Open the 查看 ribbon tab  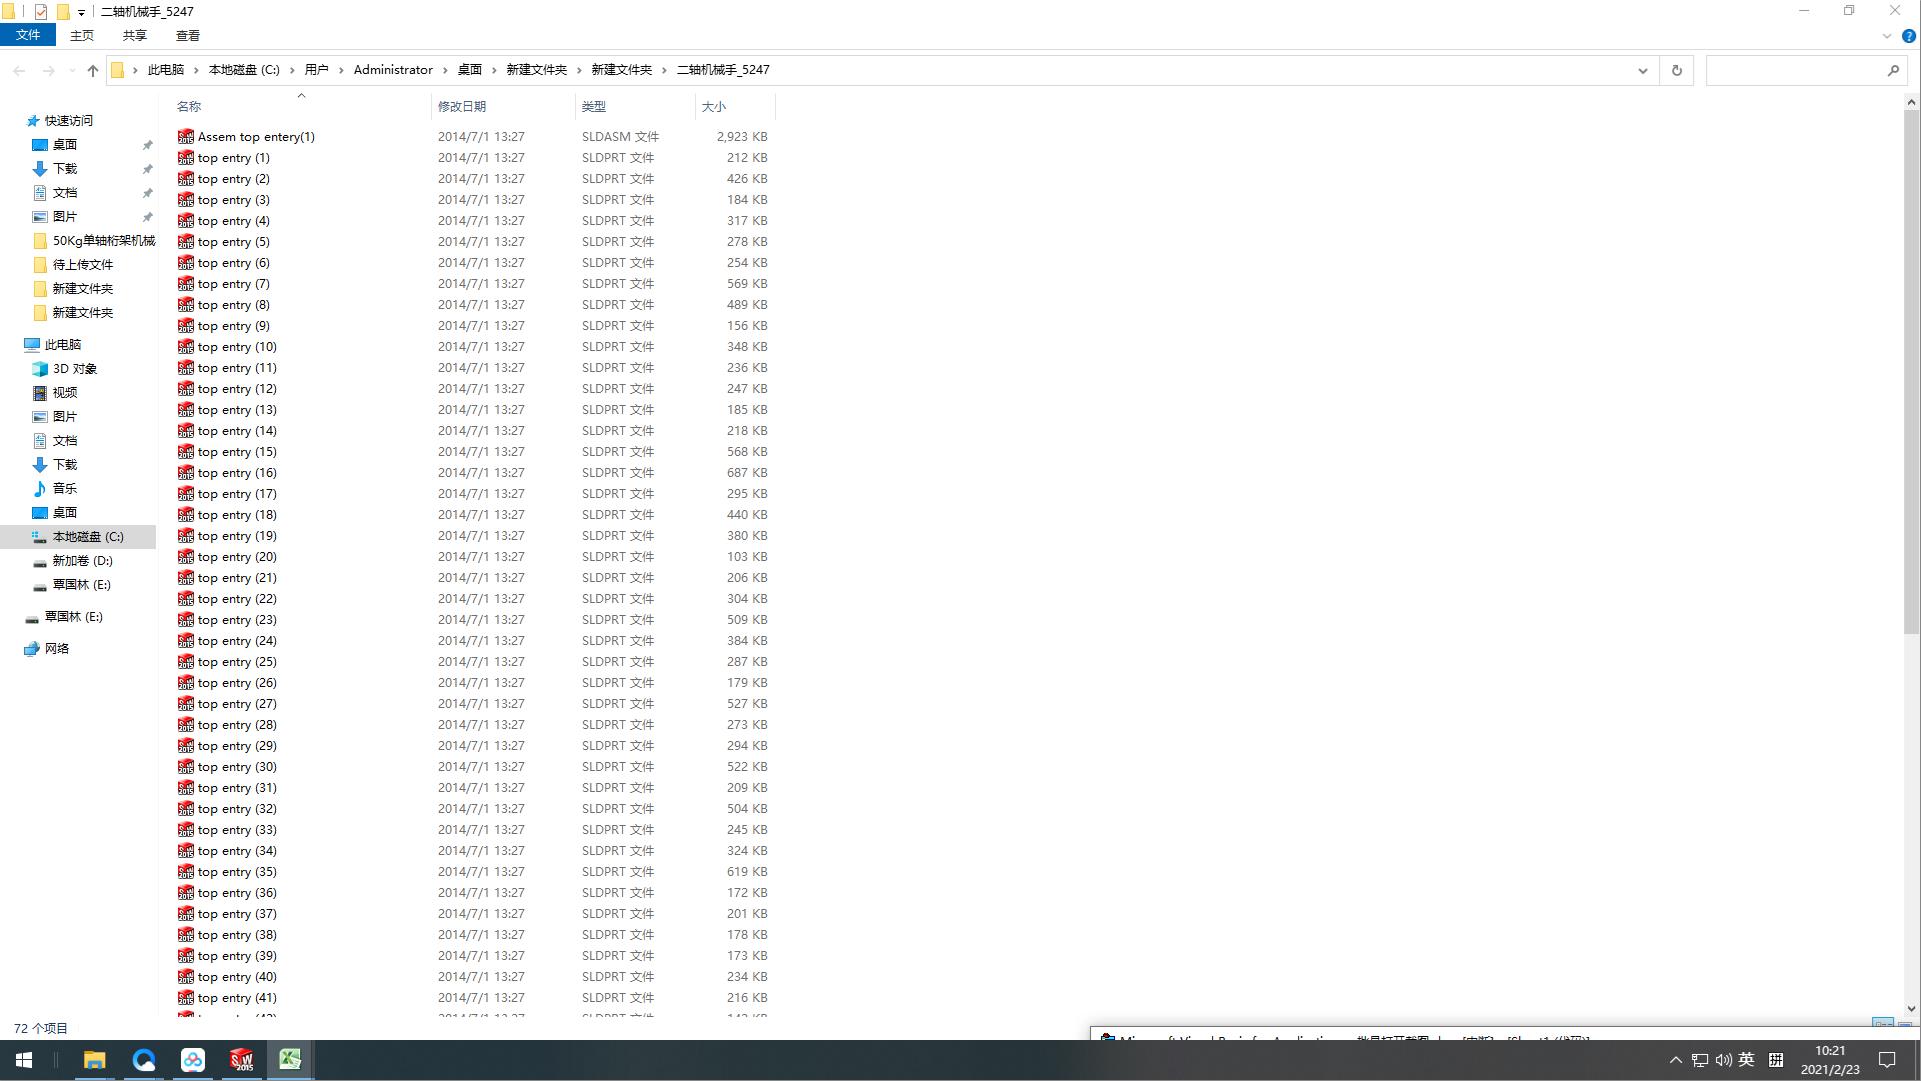click(187, 35)
